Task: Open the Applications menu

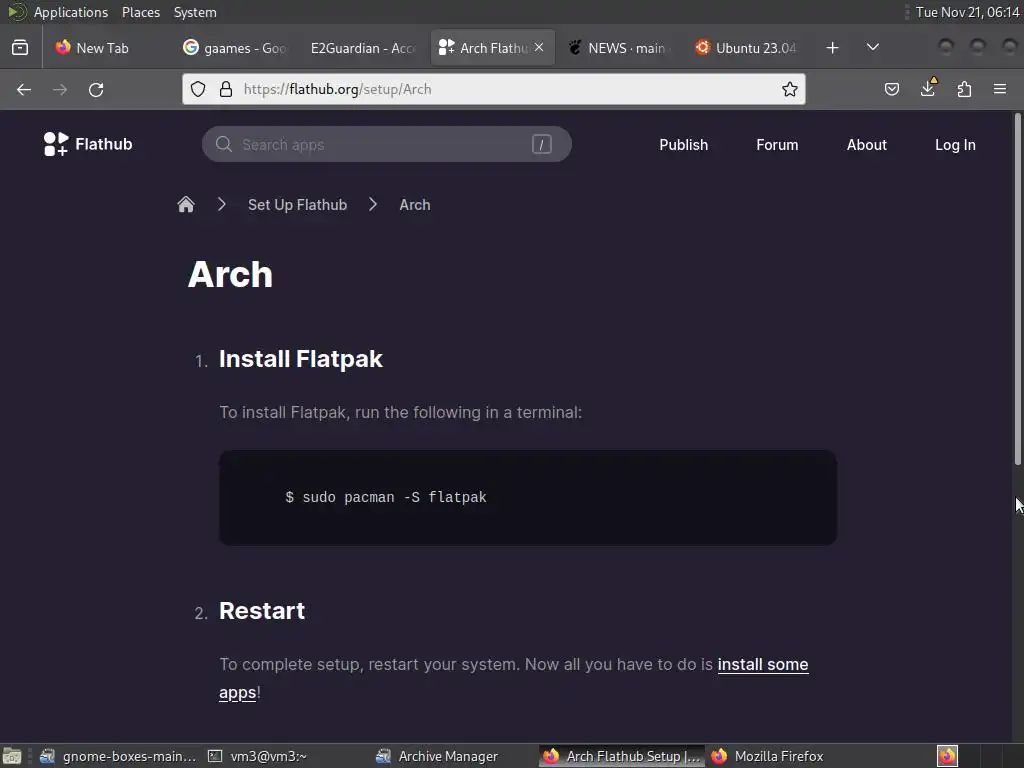Action: tap(71, 12)
